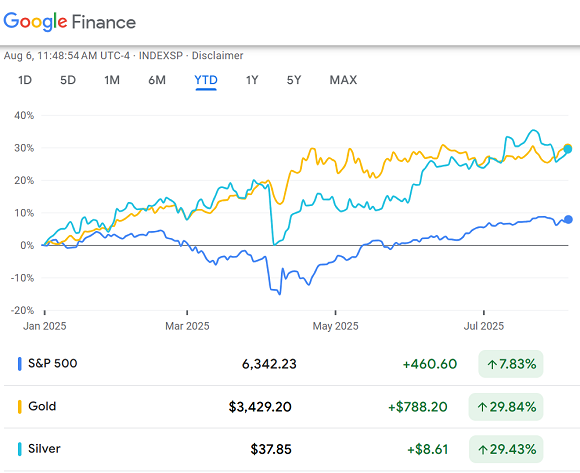The image size is (580, 473).
Task: Click the Silver teal color marker
Action: click(x=20, y=449)
